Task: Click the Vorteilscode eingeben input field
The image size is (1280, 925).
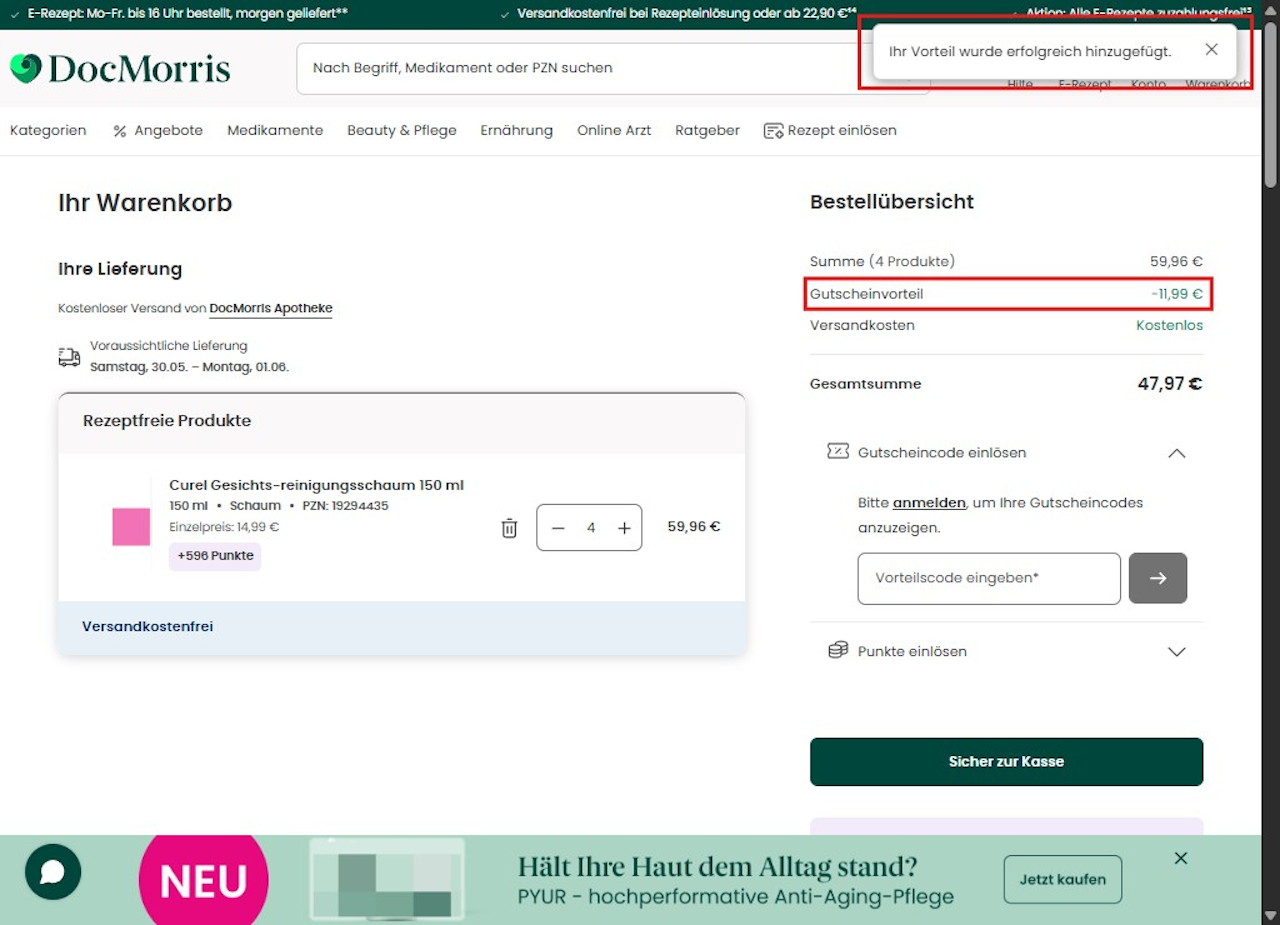Action: point(989,578)
